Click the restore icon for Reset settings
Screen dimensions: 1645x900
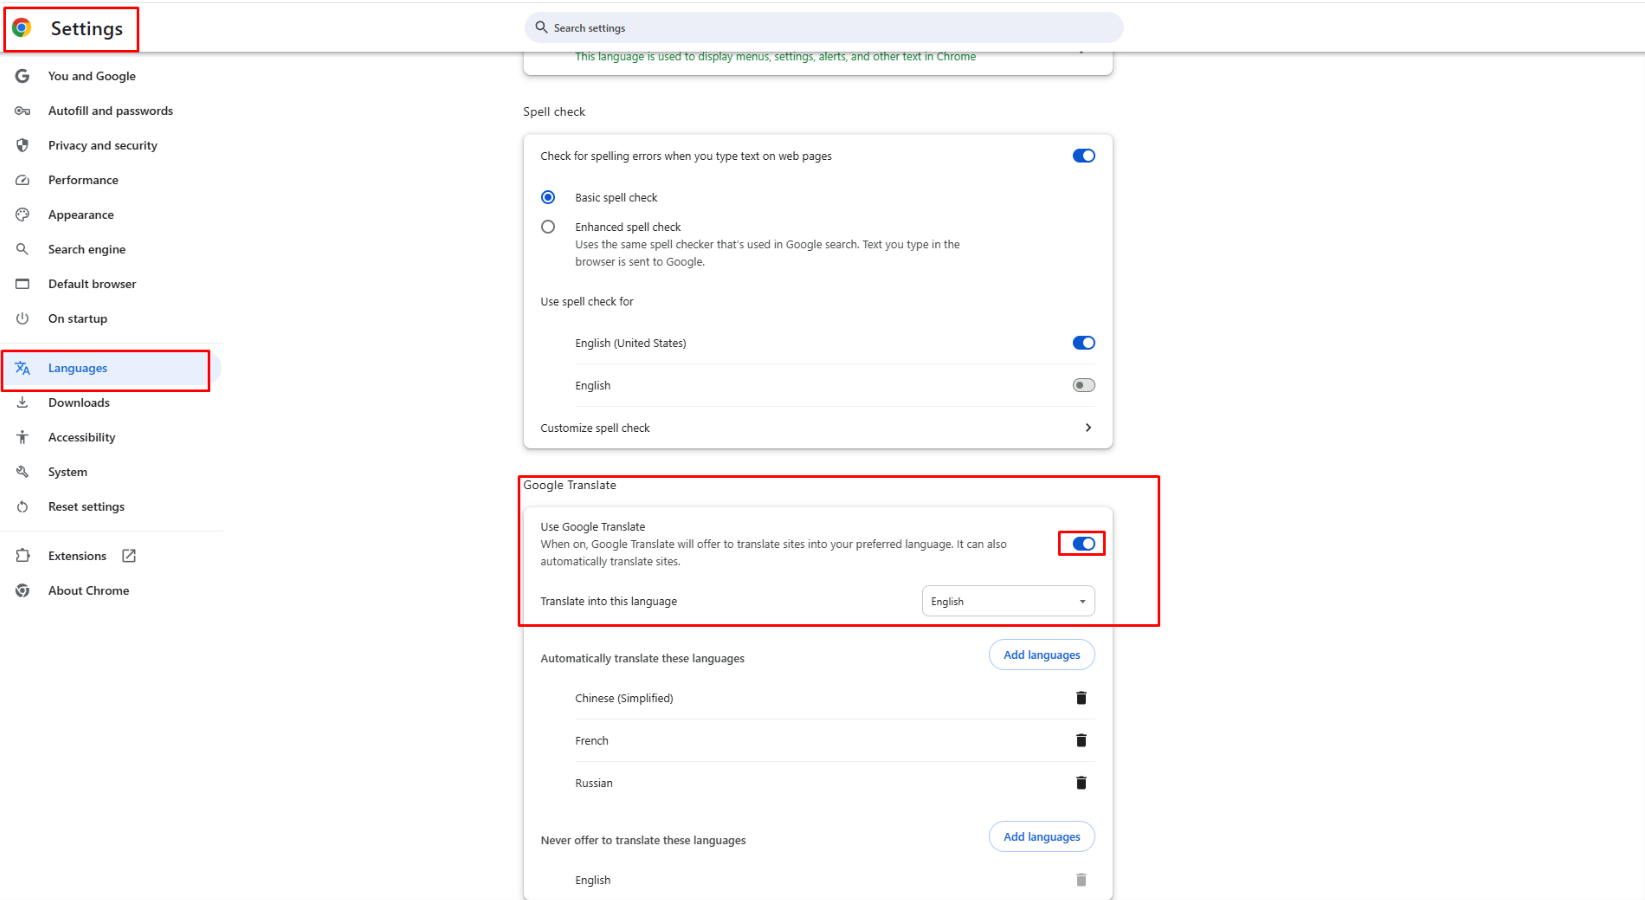pyautogui.click(x=22, y=507)
